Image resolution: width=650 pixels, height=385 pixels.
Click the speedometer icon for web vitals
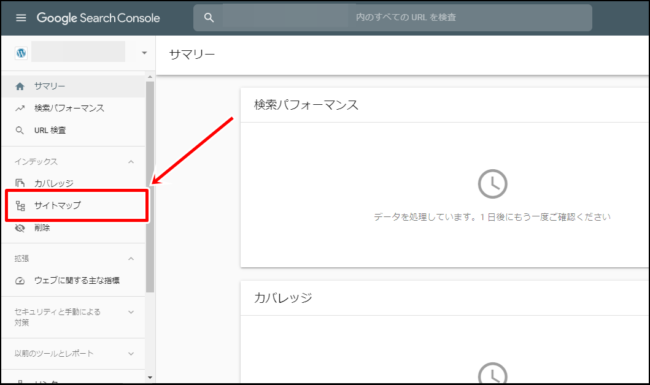point(20,281)
